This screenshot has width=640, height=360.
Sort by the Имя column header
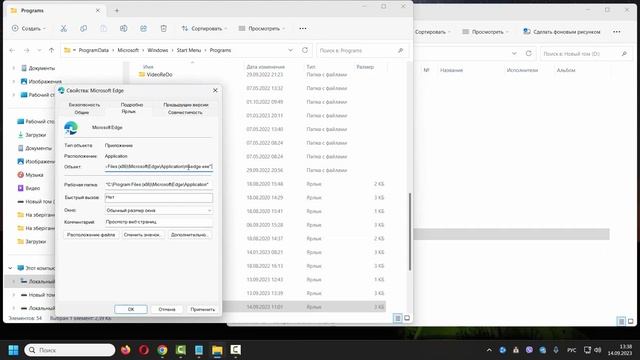click(148, 67)
